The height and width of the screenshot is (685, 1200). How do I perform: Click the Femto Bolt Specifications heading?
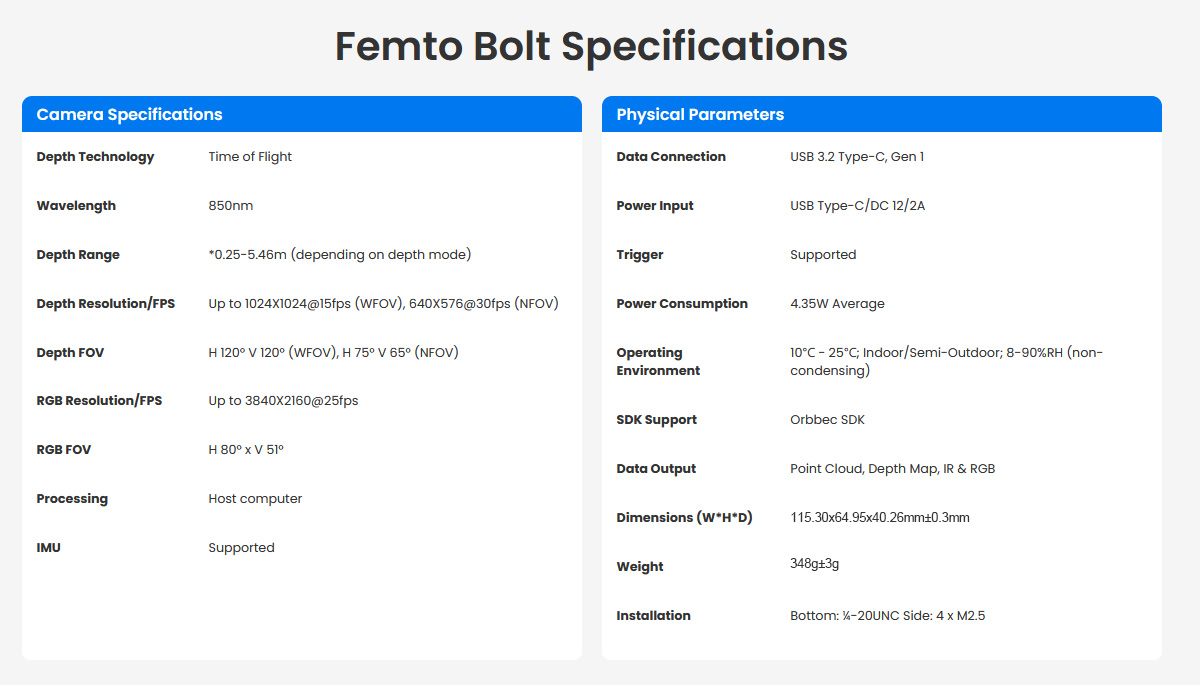point(591,46)
